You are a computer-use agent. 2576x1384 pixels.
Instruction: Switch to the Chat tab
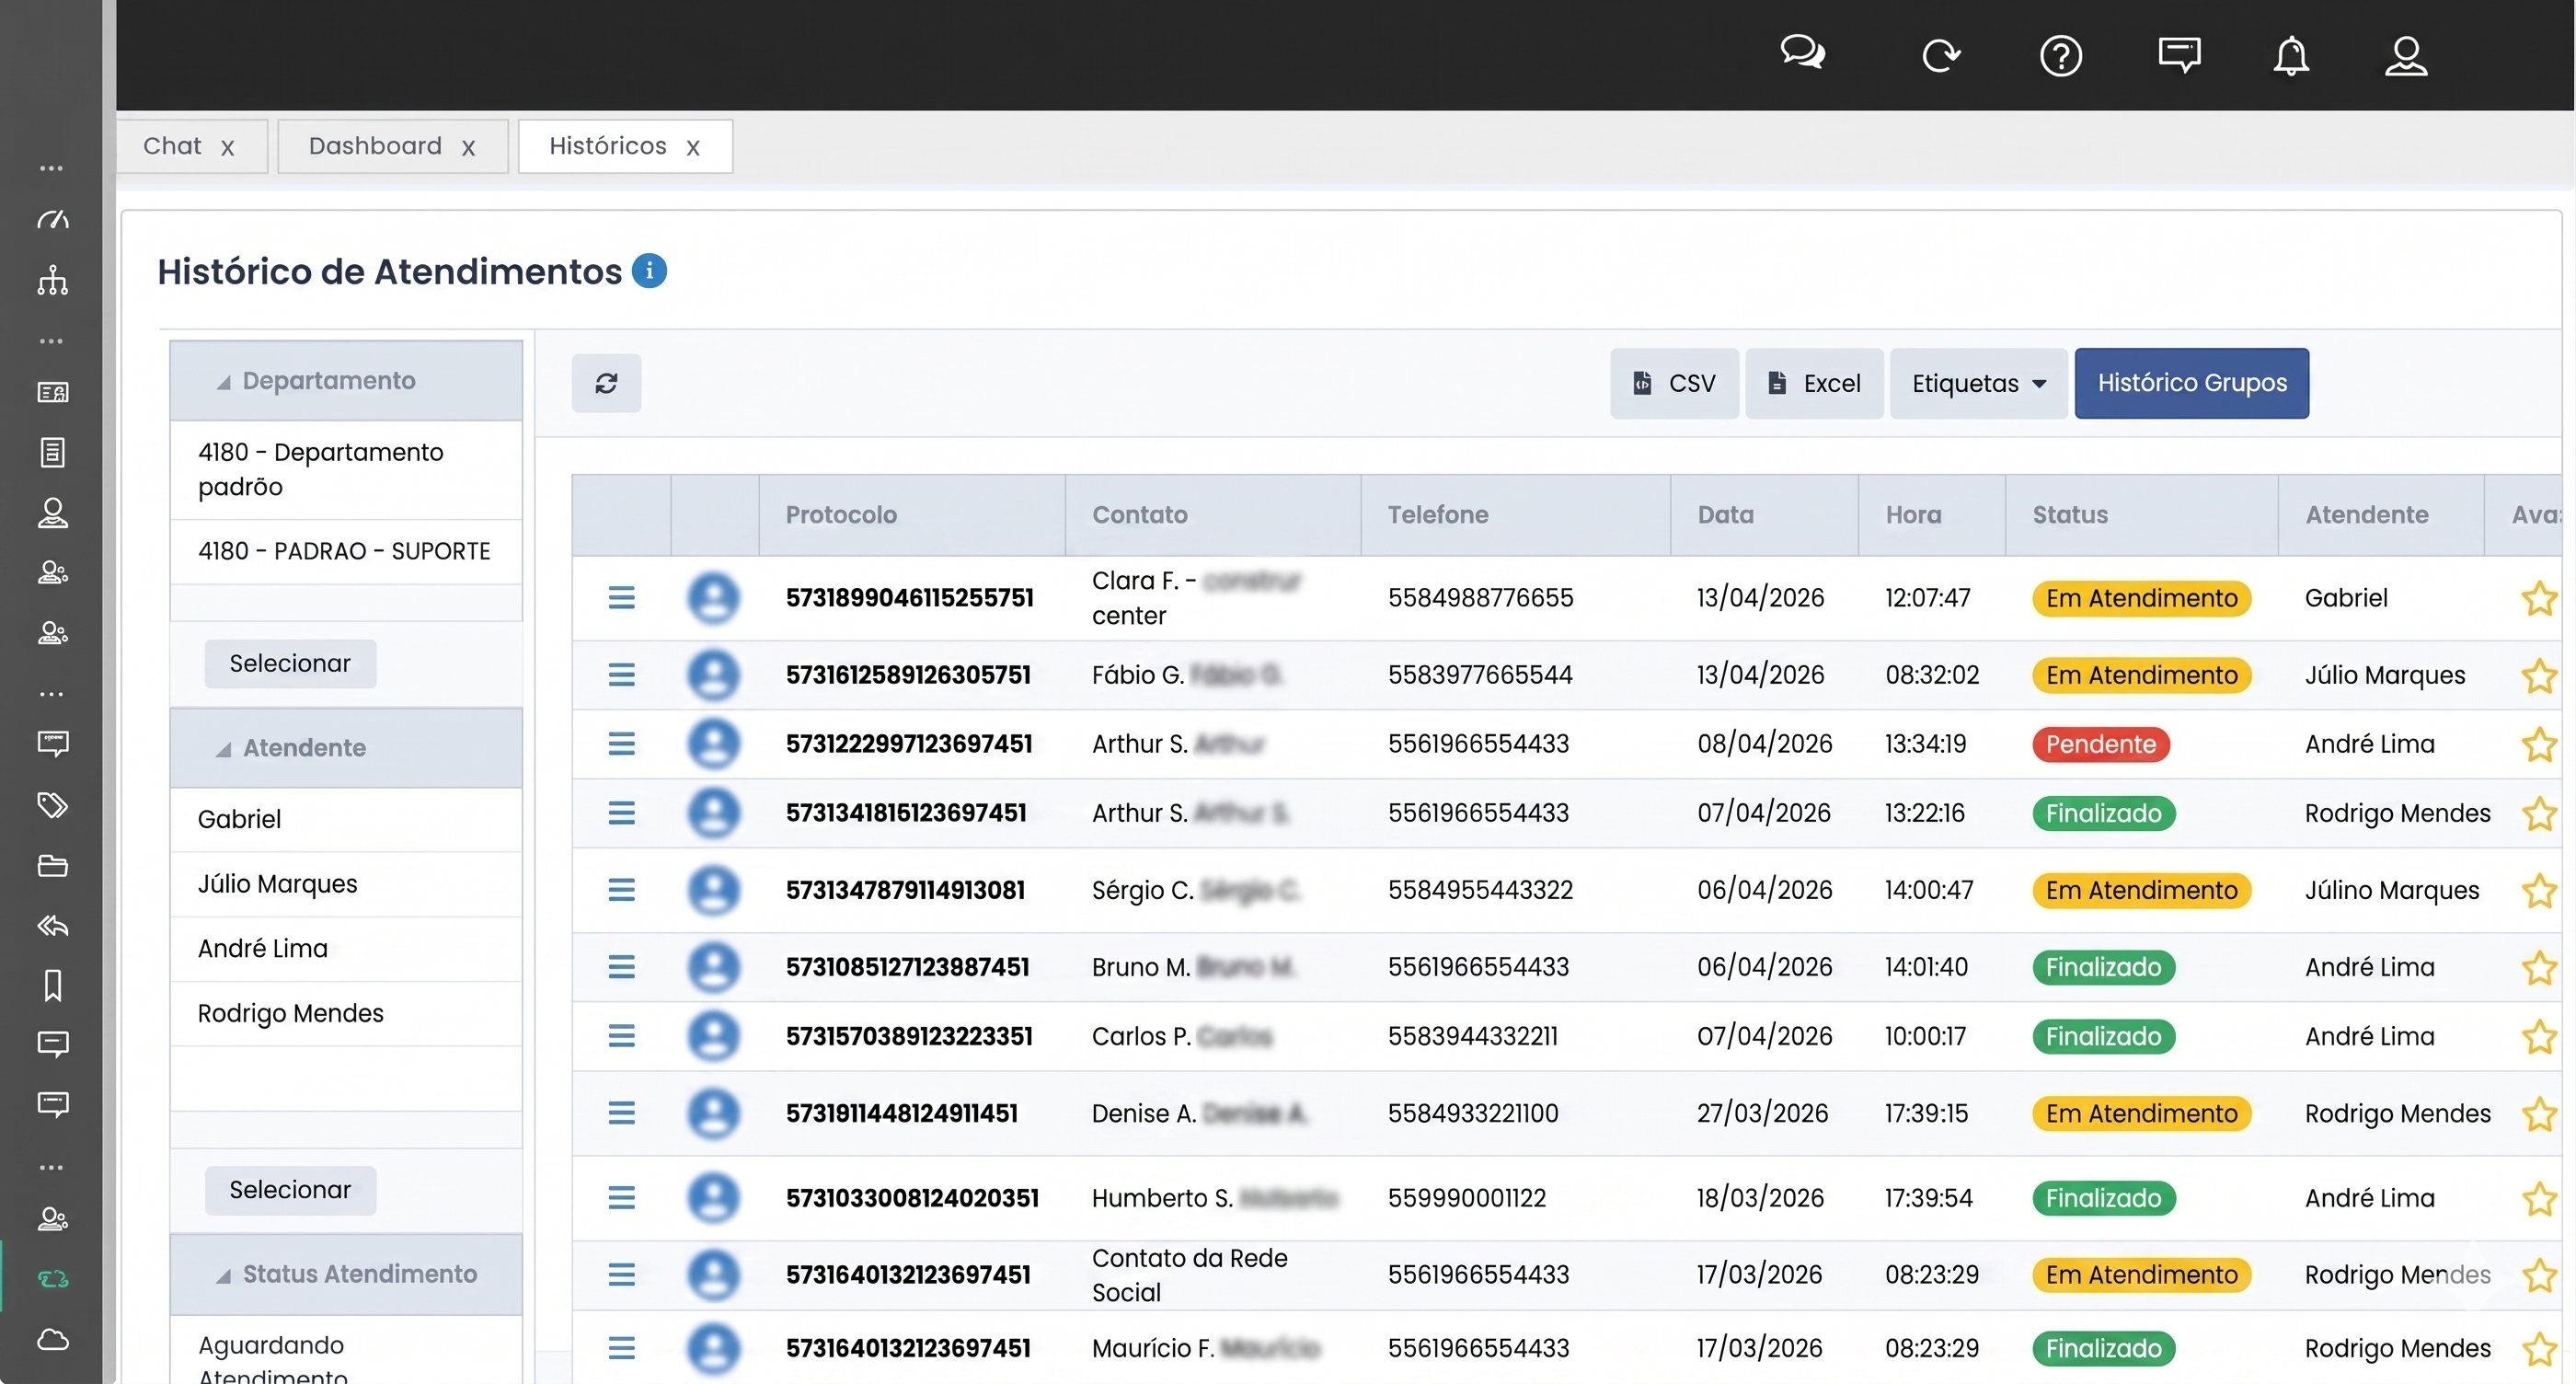tap(172, 146)
